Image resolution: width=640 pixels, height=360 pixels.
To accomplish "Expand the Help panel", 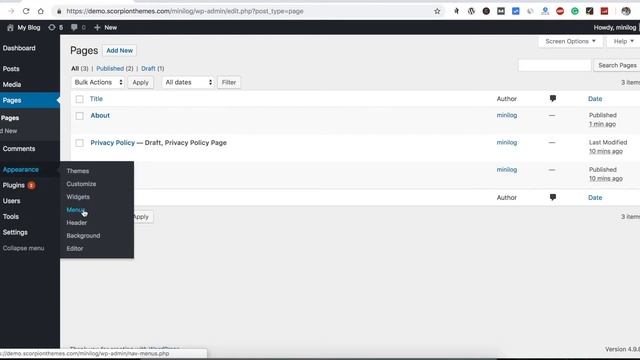I will tap(623, 41).
